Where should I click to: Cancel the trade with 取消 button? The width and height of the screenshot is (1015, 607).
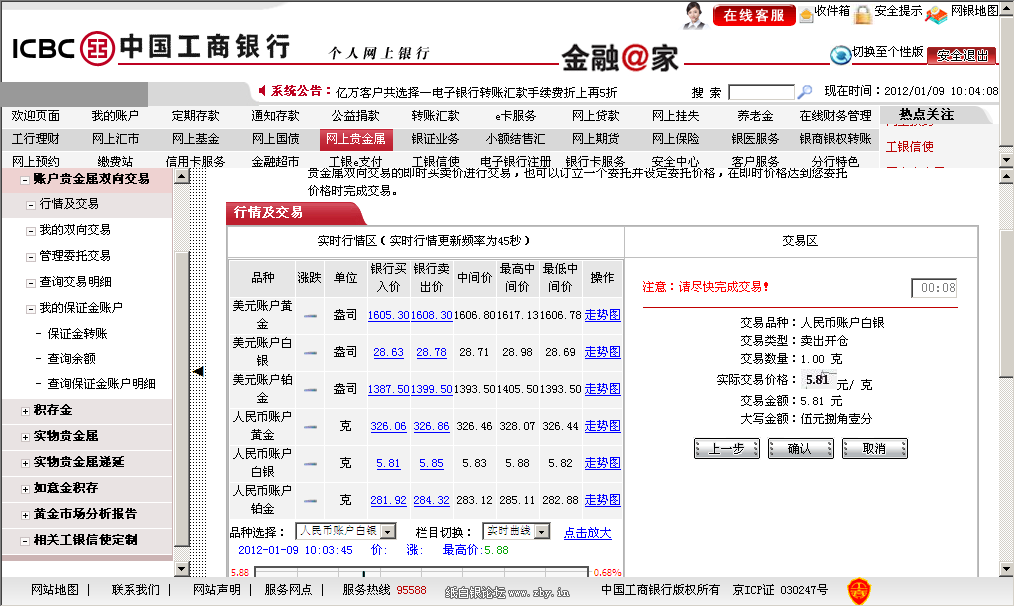coord(875,448)
